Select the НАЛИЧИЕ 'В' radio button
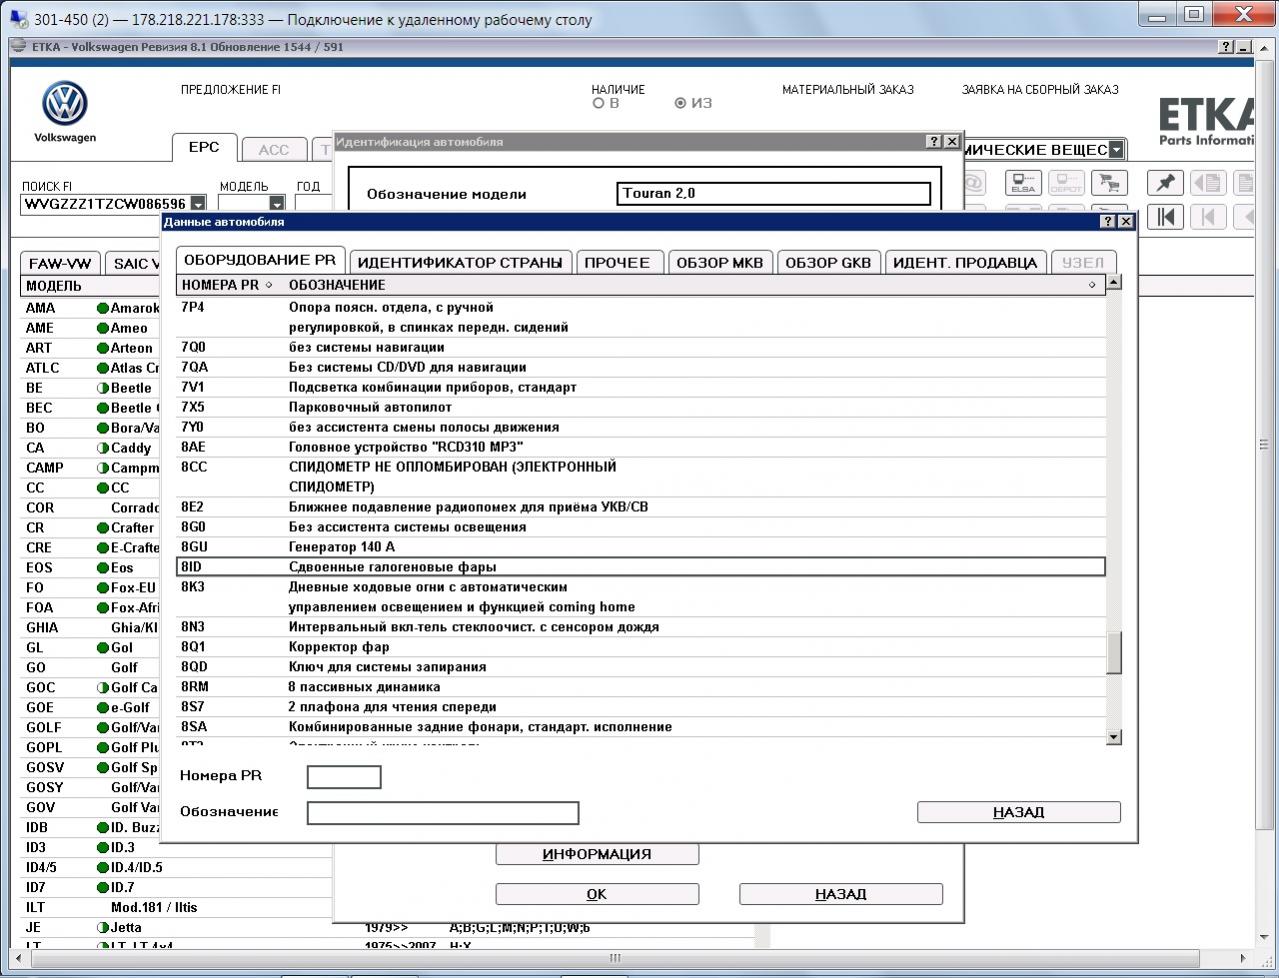The height and width of the screenshot is (978, 1279). tap(598, 103)
